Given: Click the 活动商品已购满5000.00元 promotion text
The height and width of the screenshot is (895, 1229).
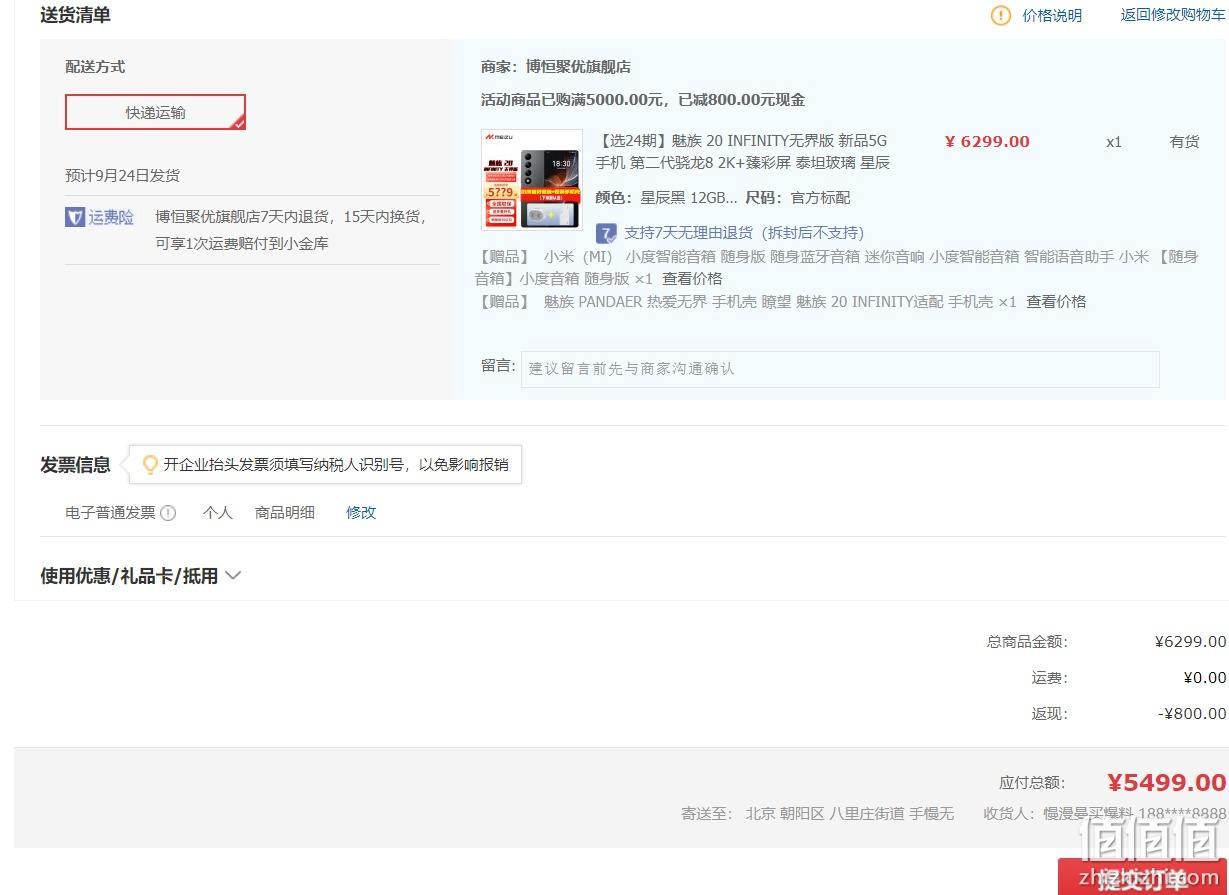Looking at the screenshot, I should tap(643, 100).
